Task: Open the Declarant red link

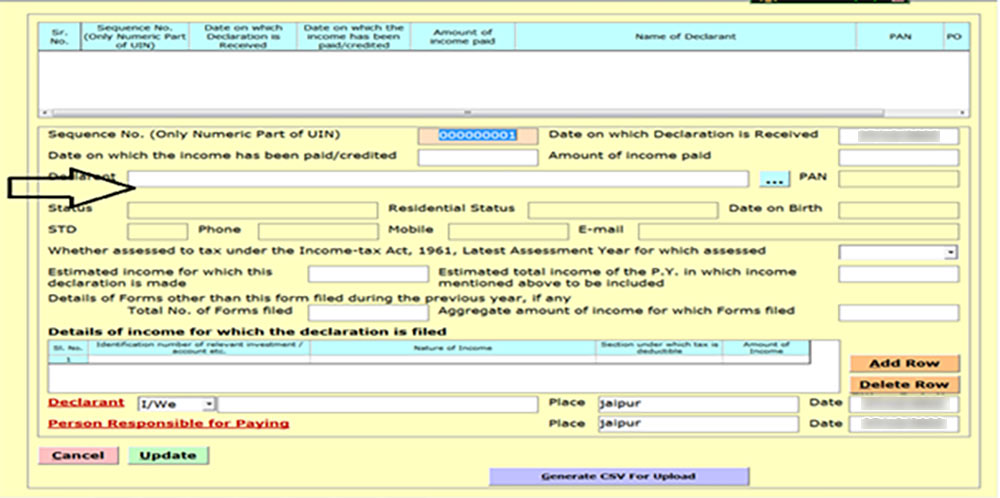Action: [88, 403]
